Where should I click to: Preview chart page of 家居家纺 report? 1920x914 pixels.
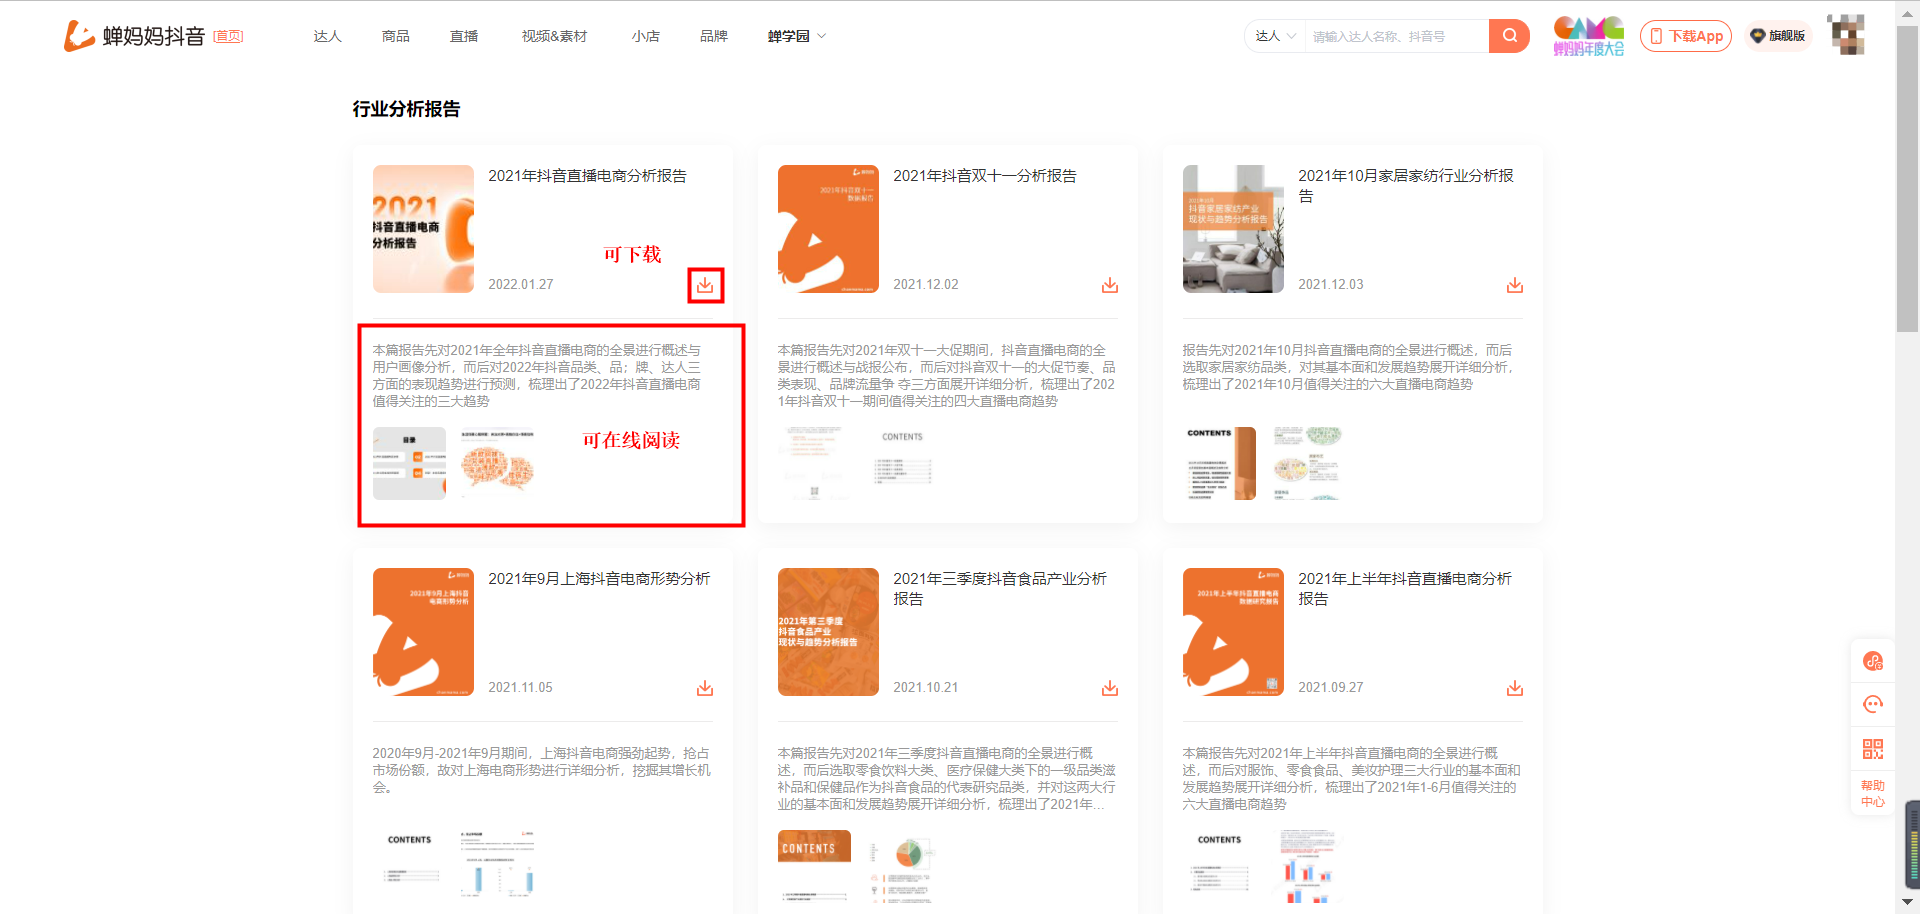1308,463
